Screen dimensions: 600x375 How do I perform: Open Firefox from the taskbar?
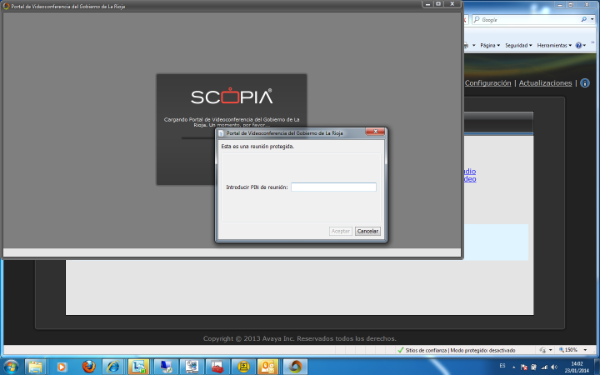click(88, 367)
